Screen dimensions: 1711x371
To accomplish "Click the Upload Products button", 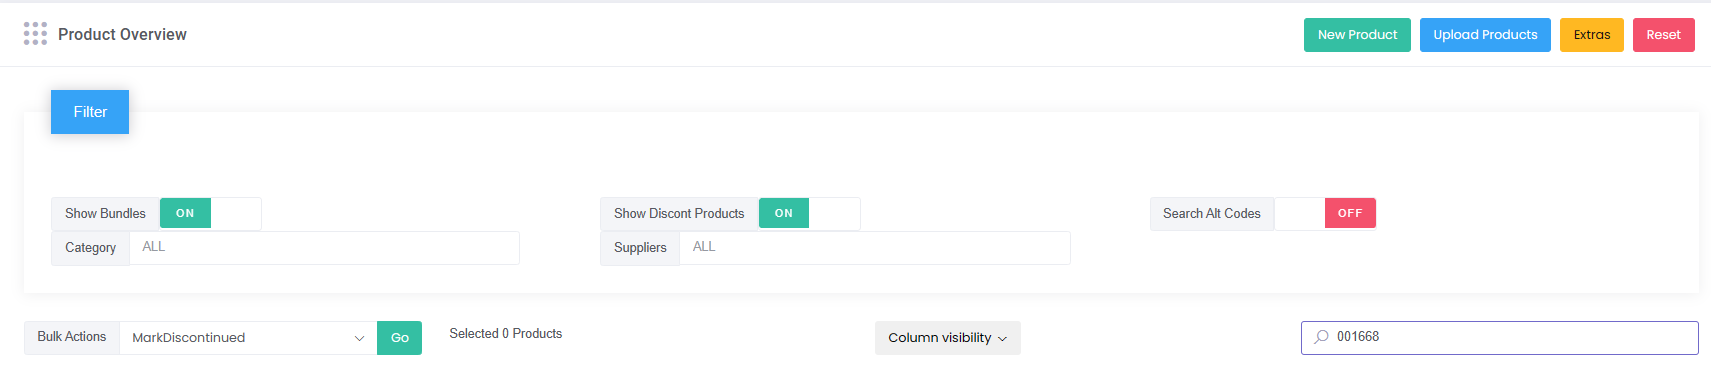I will click(x=1485, y=35).
